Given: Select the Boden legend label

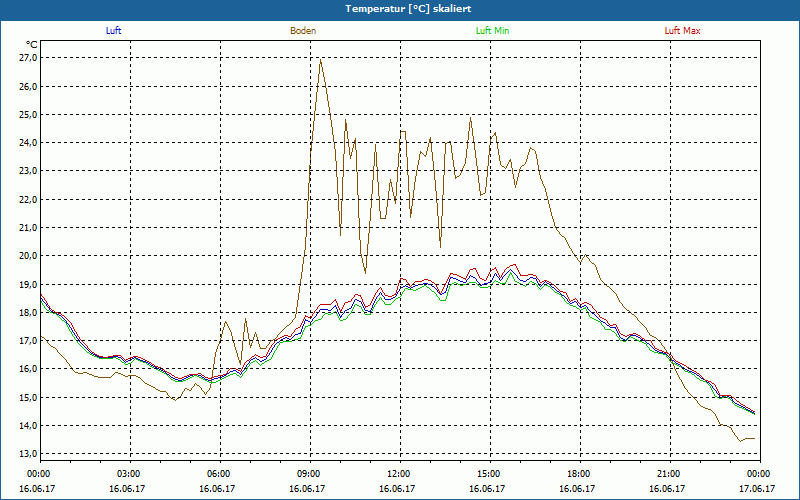Looking at the screenshot, I should (303, 31).
